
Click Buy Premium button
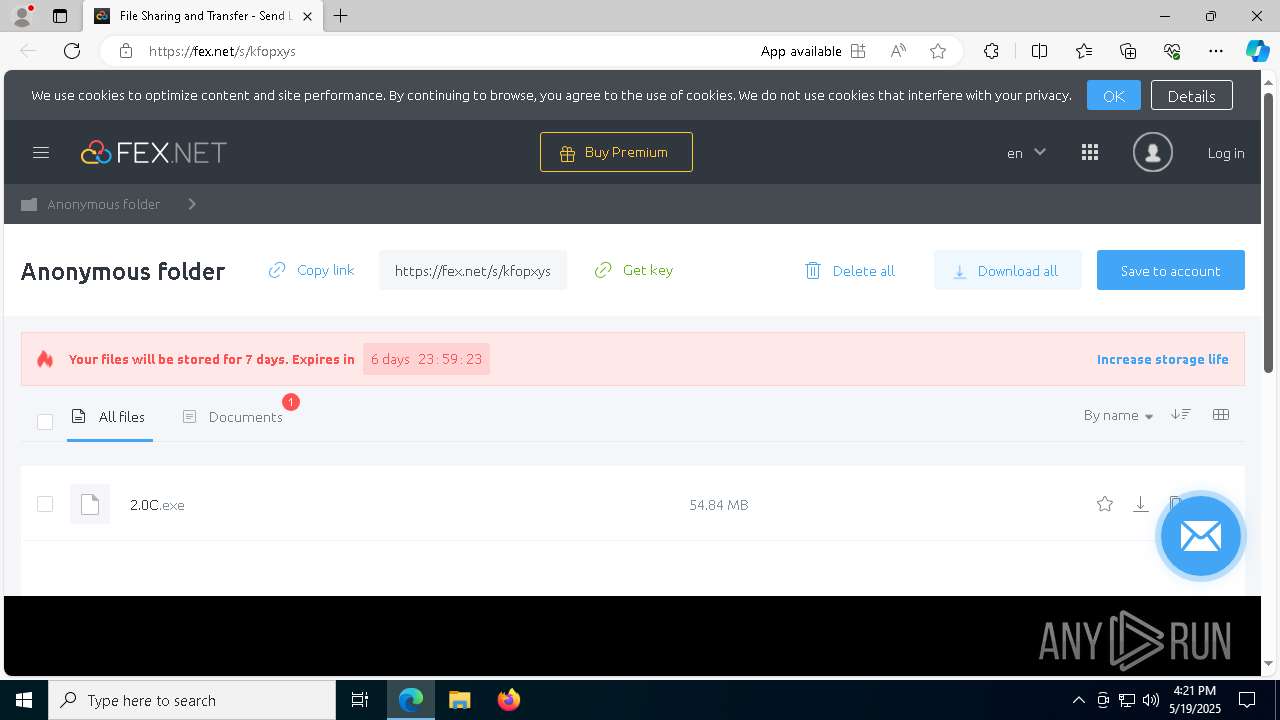(x=616, y=152)
